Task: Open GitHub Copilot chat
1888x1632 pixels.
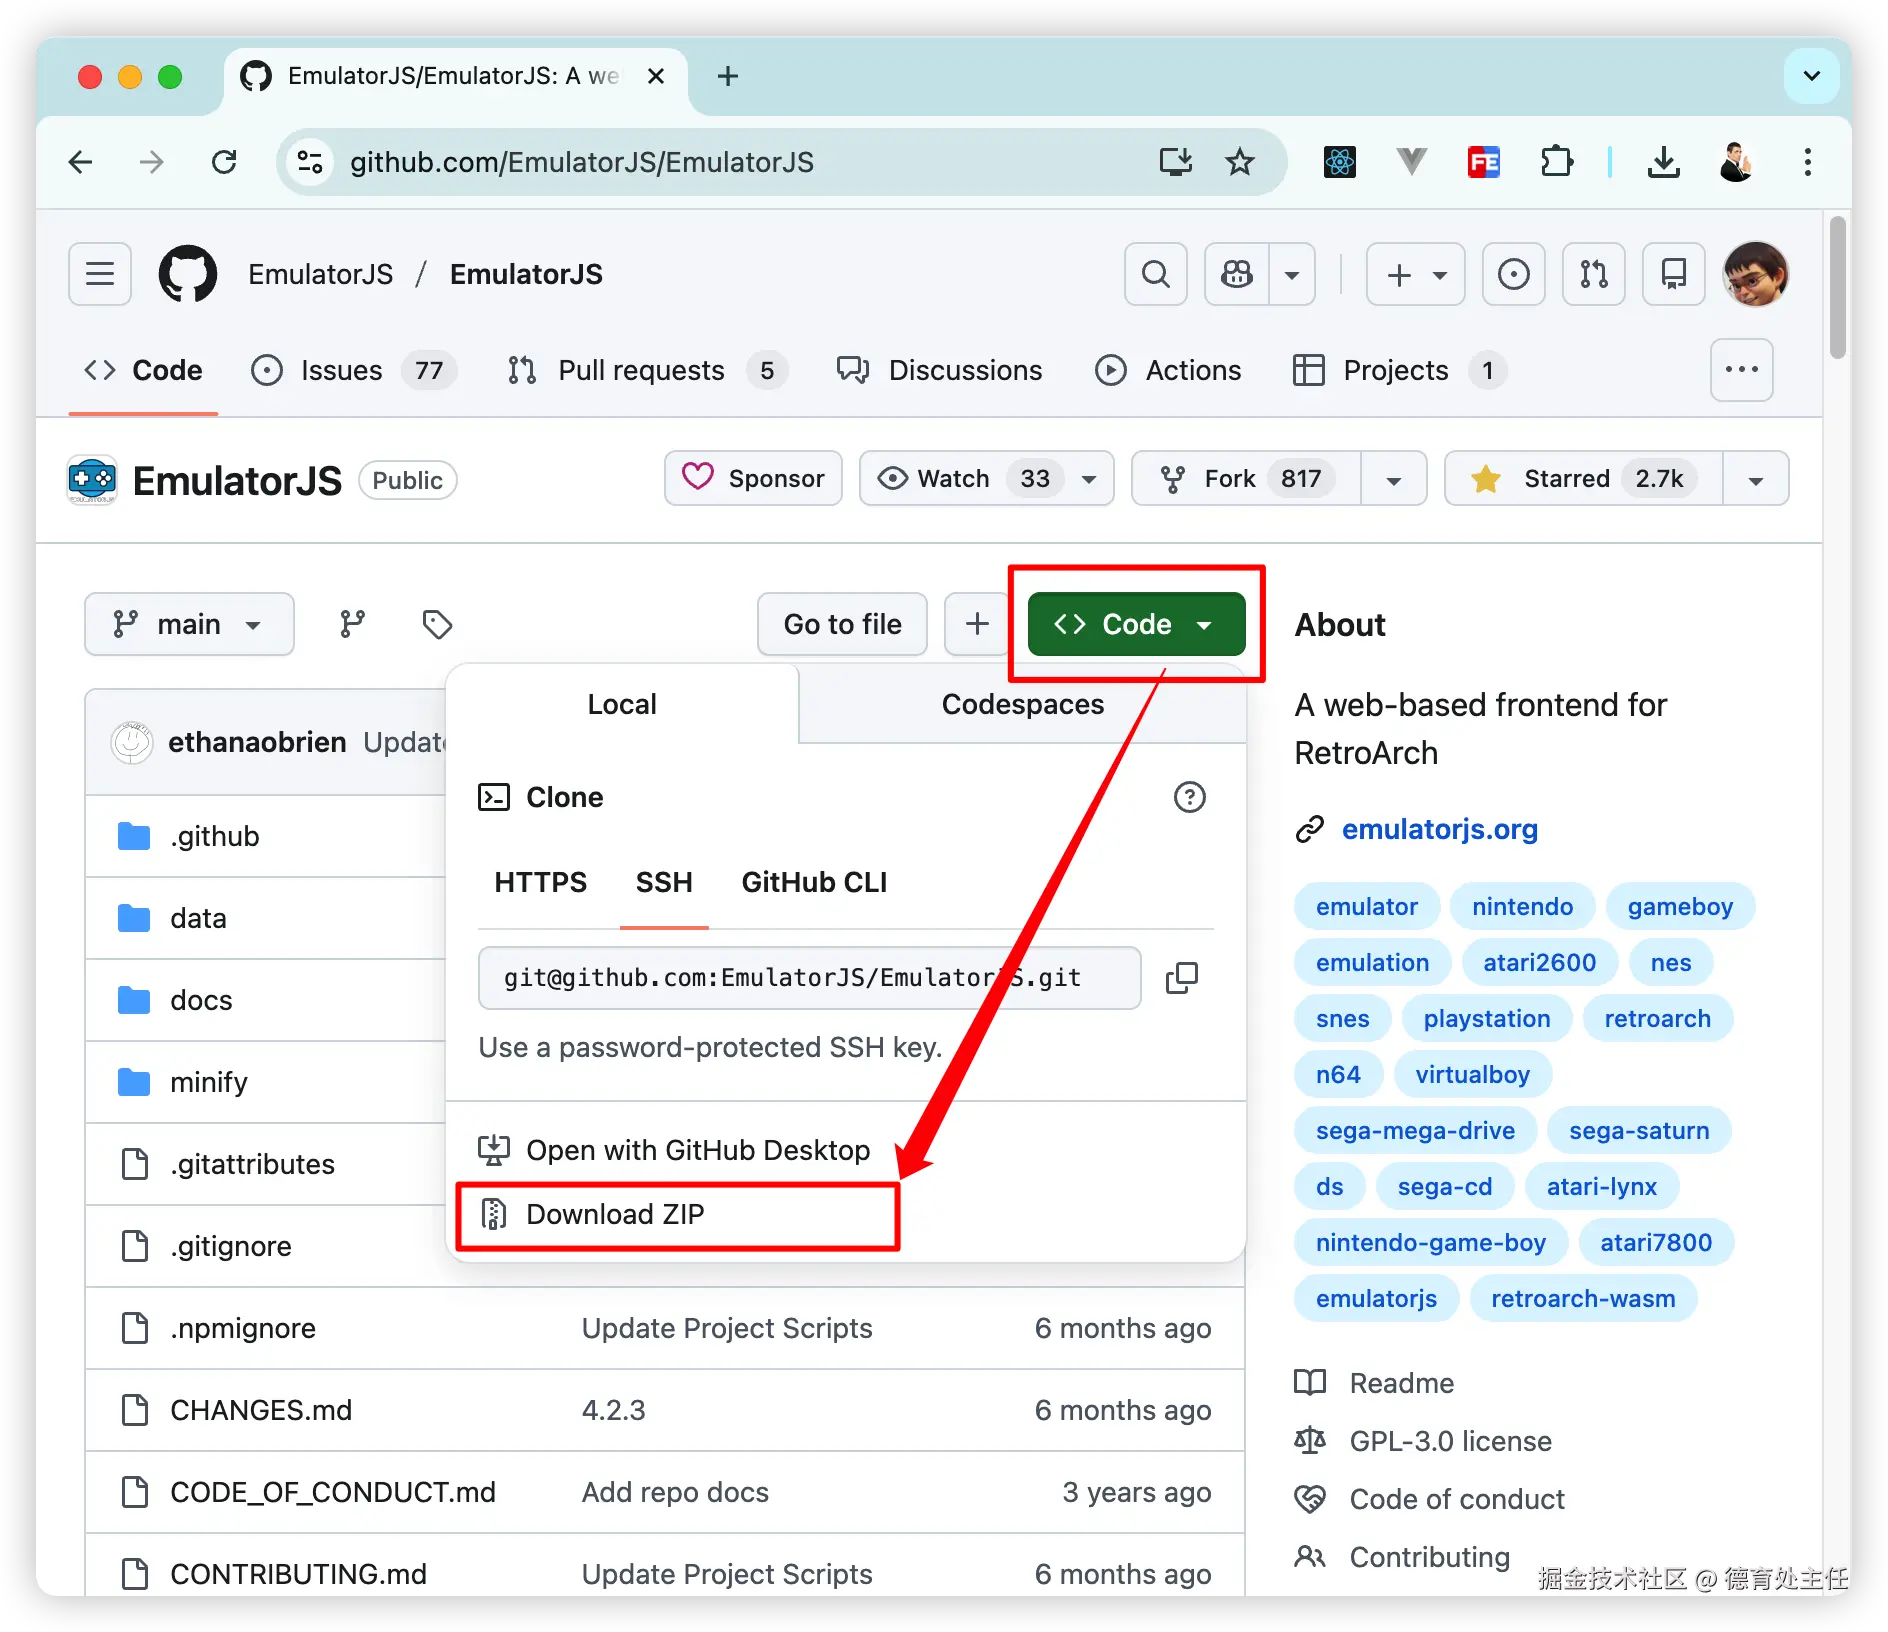Action: [1237, 274]
